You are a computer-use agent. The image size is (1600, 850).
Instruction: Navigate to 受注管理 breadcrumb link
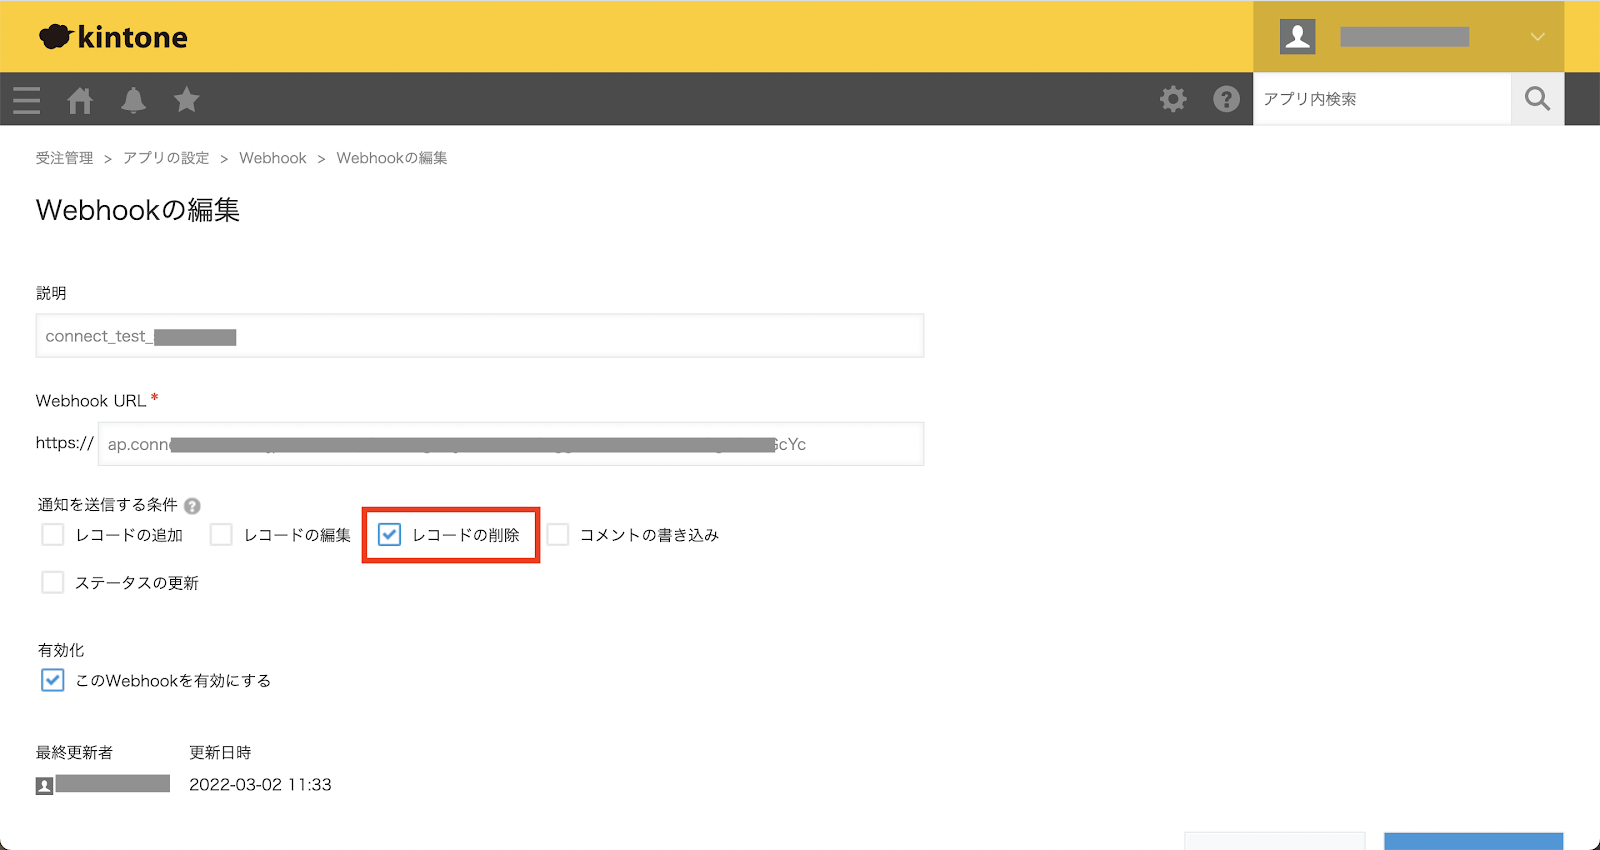(65, 158)
